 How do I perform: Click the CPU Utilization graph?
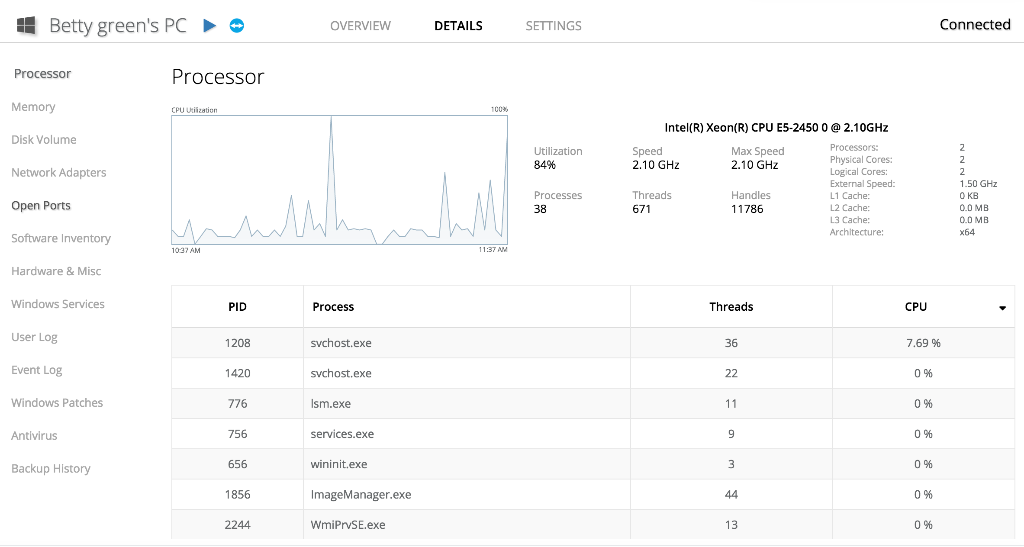pyautogui.click(x=339, y=180)
